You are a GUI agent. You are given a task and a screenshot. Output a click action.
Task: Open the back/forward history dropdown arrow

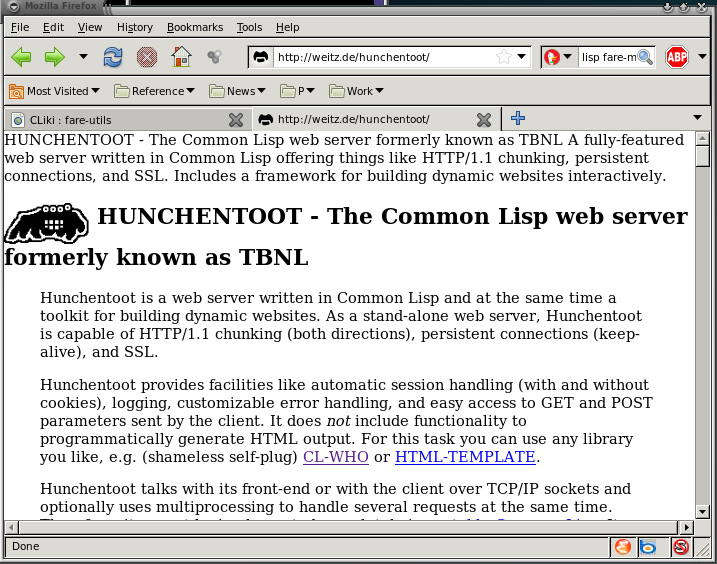(83, 57)
